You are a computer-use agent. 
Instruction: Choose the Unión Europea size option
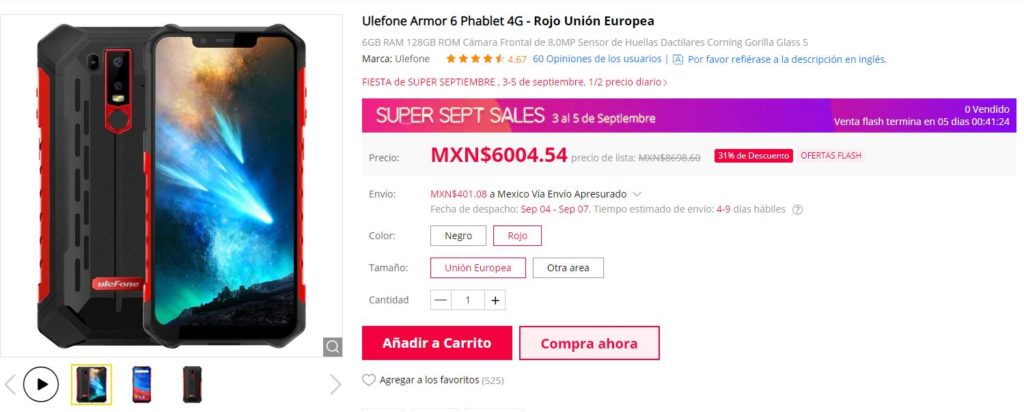[x=477, y=268]
